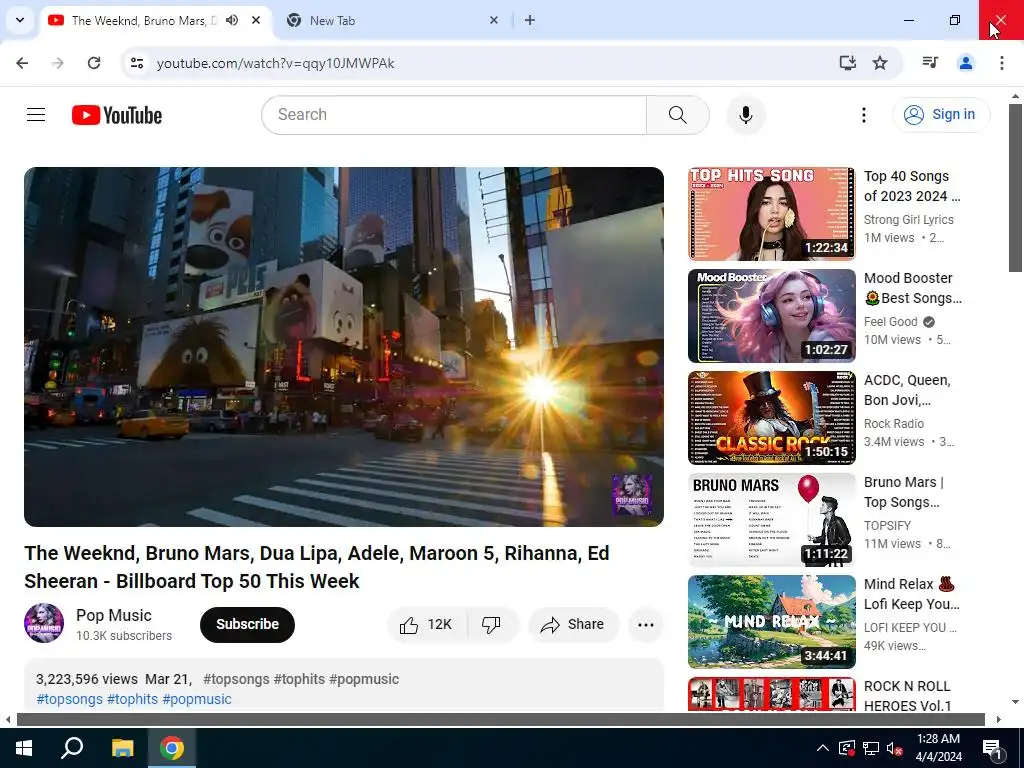Image resolution: width=1024 pixels, height=768 pixels.
Task: Open Bruno Mars Top Songs thumbnail
Action: point(771,519)
